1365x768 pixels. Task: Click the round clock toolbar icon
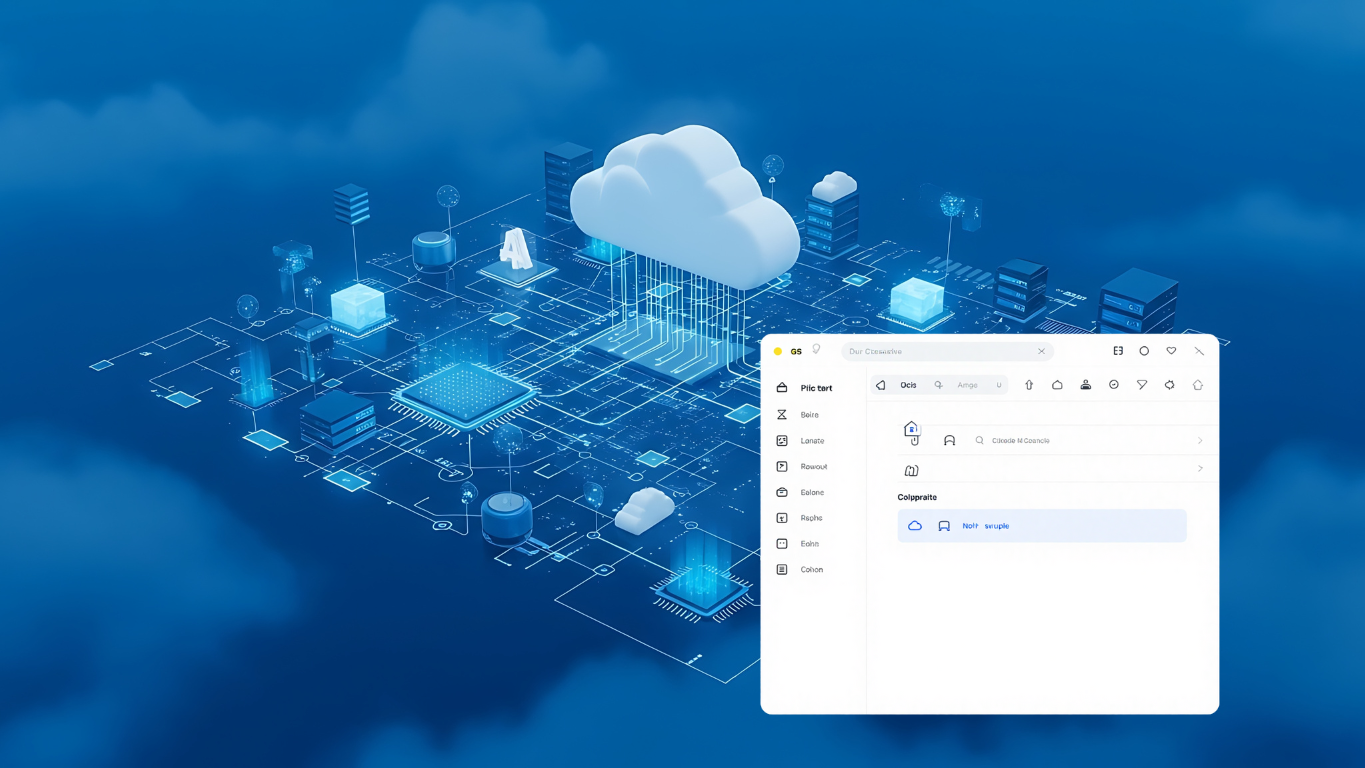click(1113, 385)
